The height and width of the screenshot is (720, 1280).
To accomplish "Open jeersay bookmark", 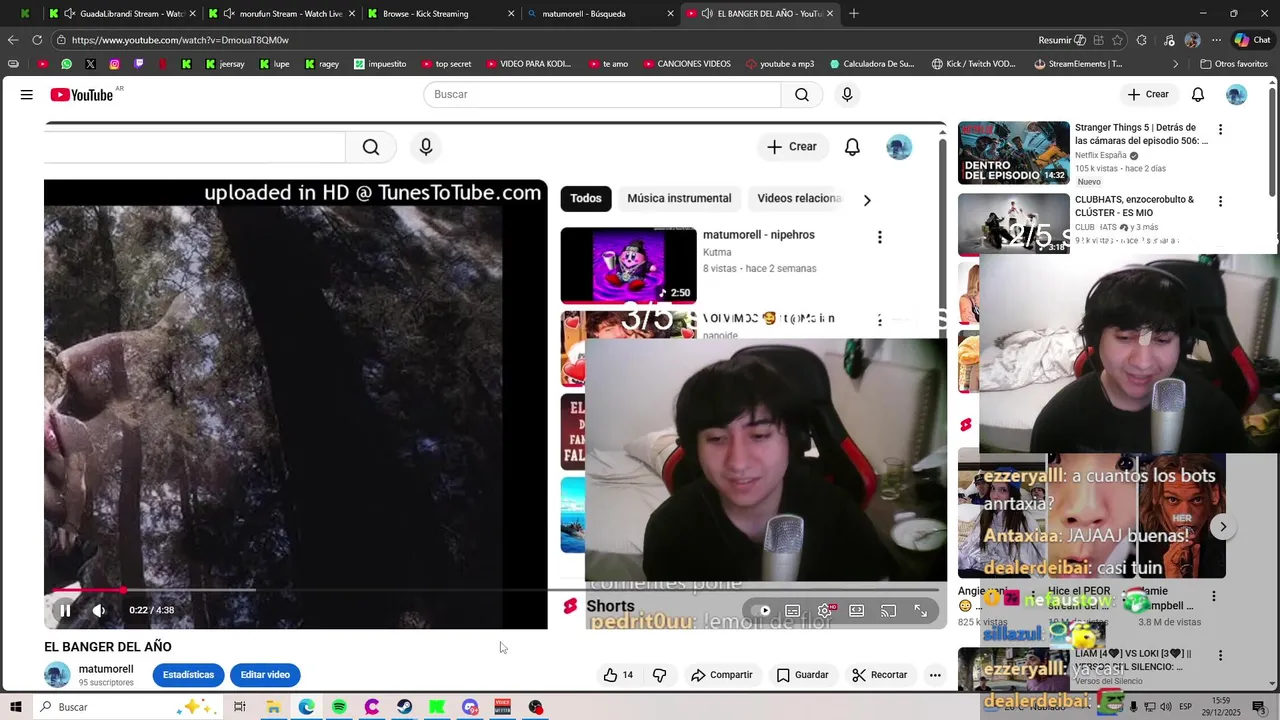I will tap(224, 64).
